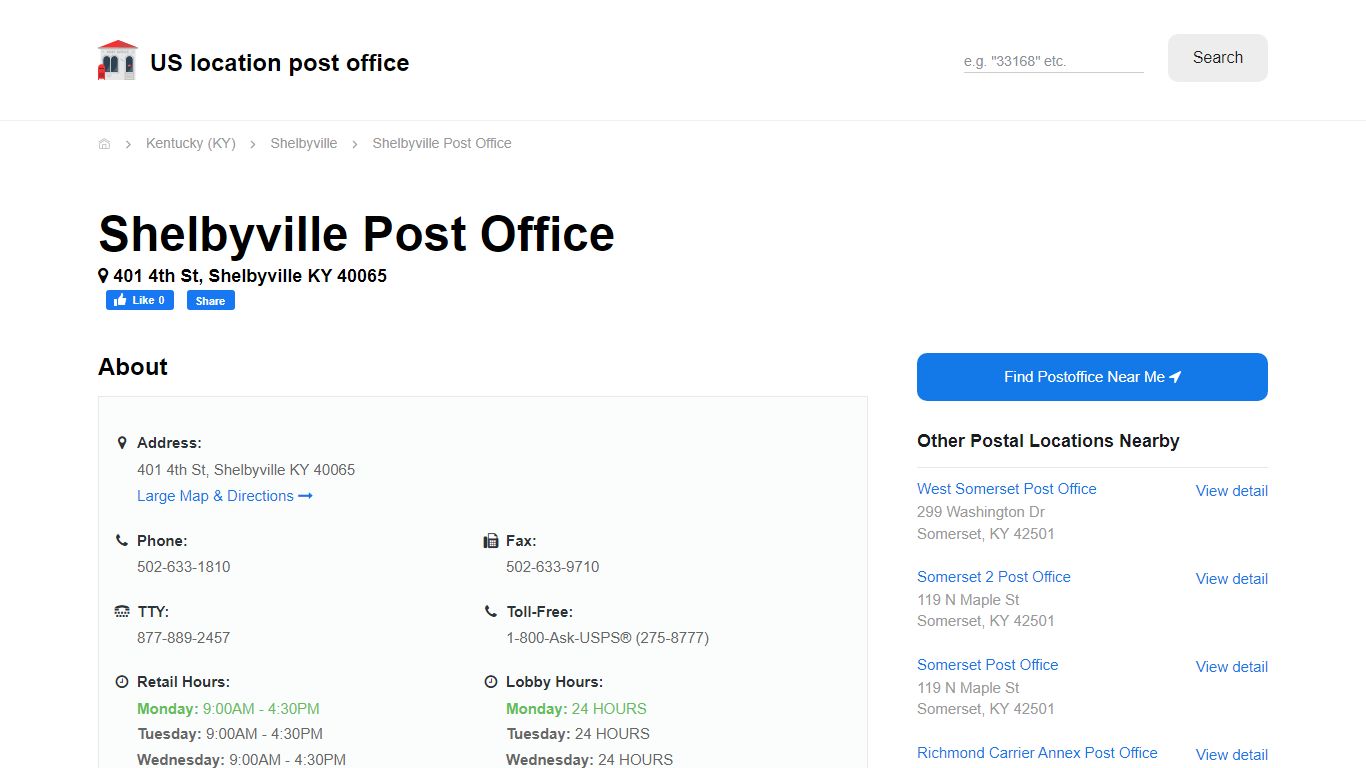Click Other Postal Locations Nearby heading

(1048, 441)
